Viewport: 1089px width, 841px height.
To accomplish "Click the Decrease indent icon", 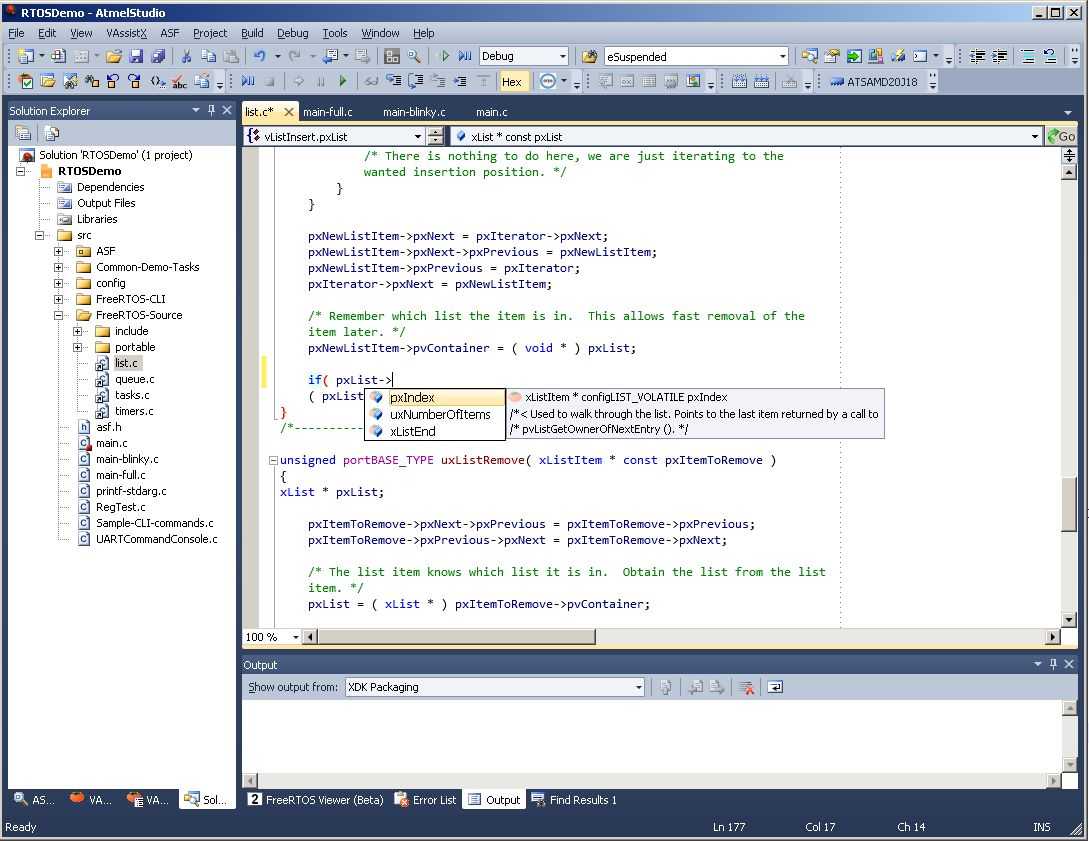I will tap(977, 56).
